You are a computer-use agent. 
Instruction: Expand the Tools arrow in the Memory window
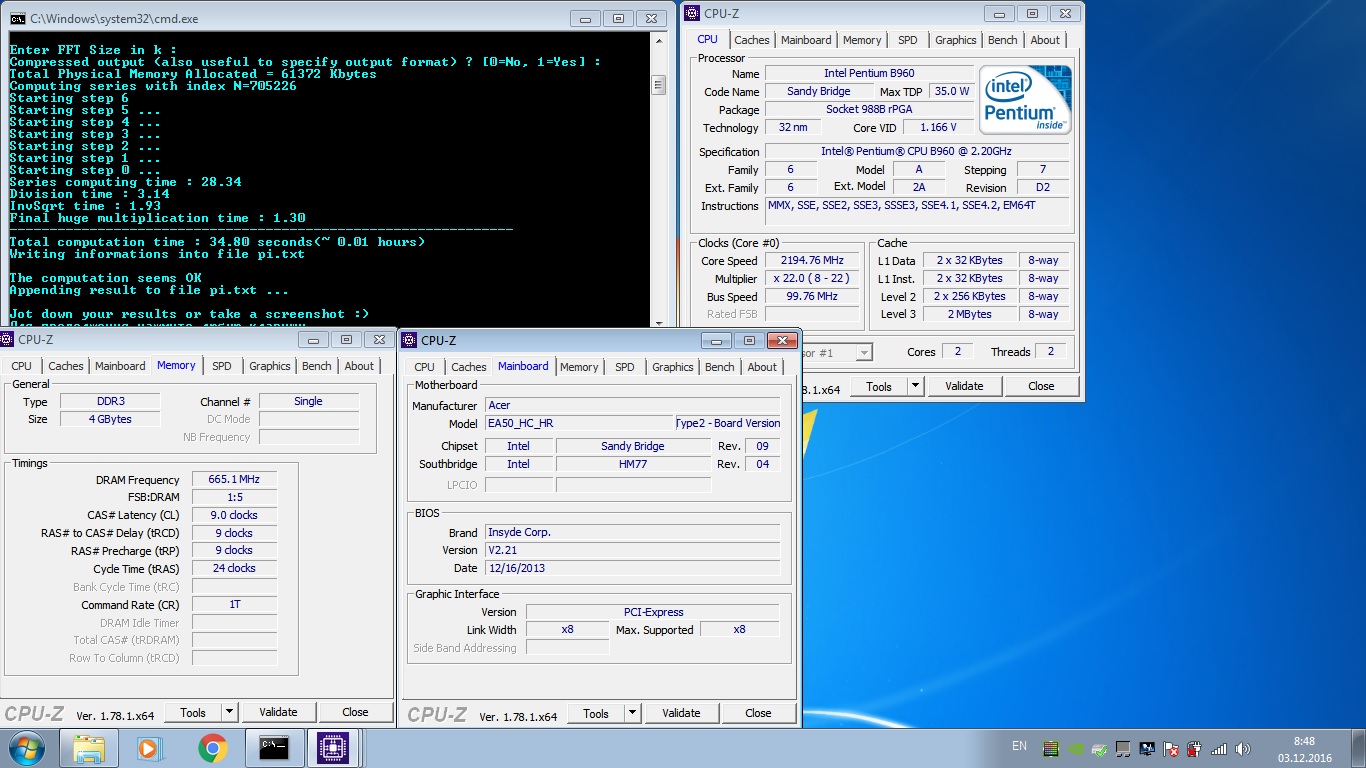click(x=230, y=712)
